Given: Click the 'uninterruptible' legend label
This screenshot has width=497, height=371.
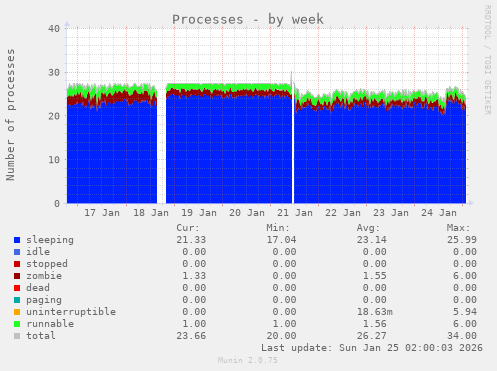Looking at the screenshot, I should (x=71, y=312).
